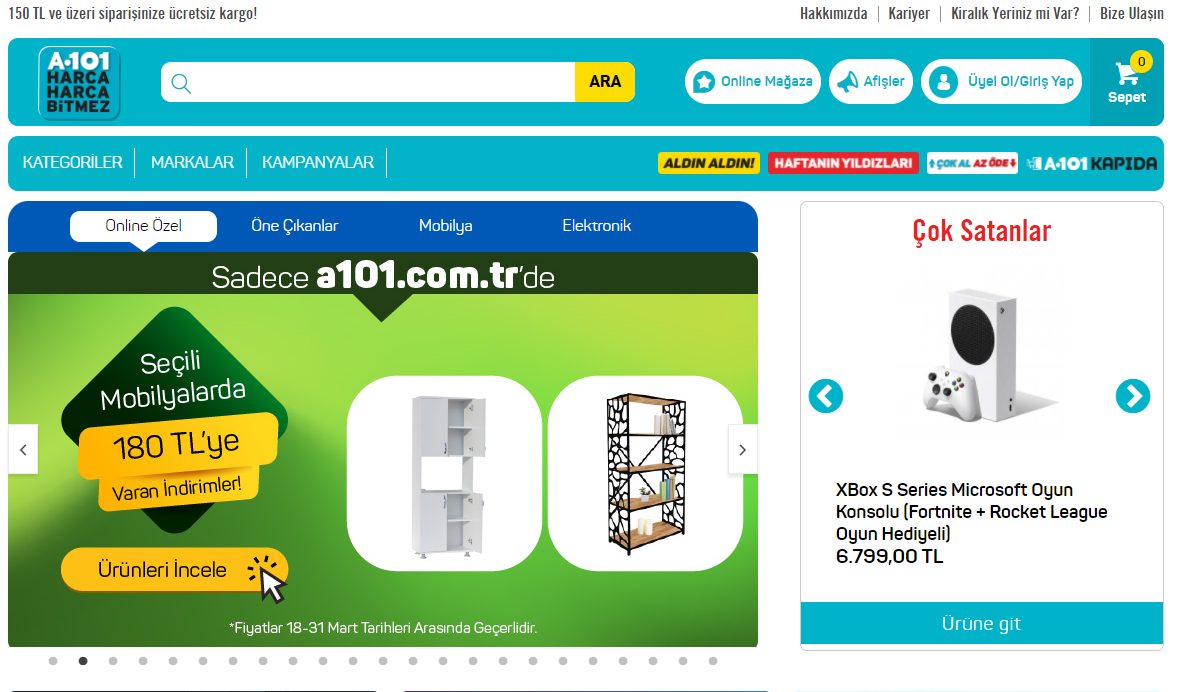Open the A101 Kapıda badge
Viewport: 1183px width, 692px height.
(1091, 163)
